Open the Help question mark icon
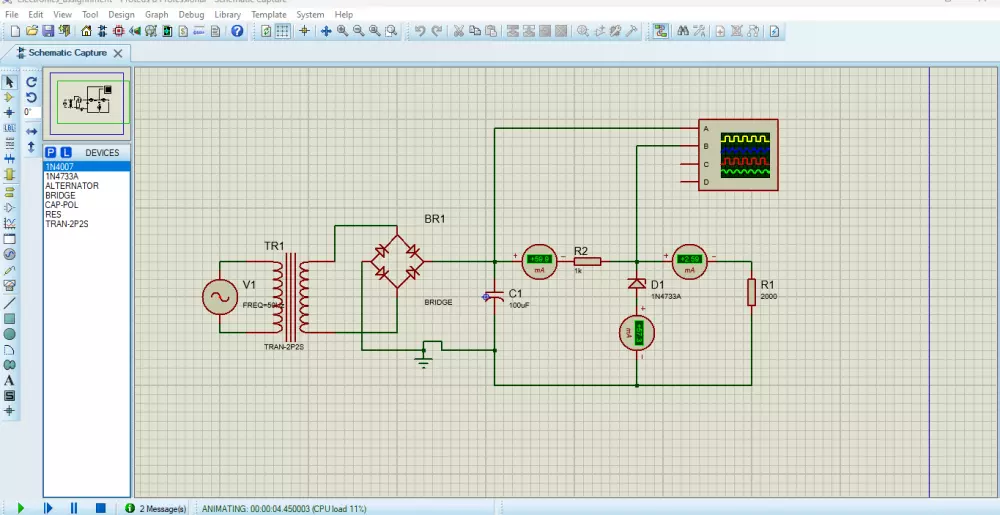Image resolution: width=1000 pixels, height=515 pixels. [x=237, y=32]
